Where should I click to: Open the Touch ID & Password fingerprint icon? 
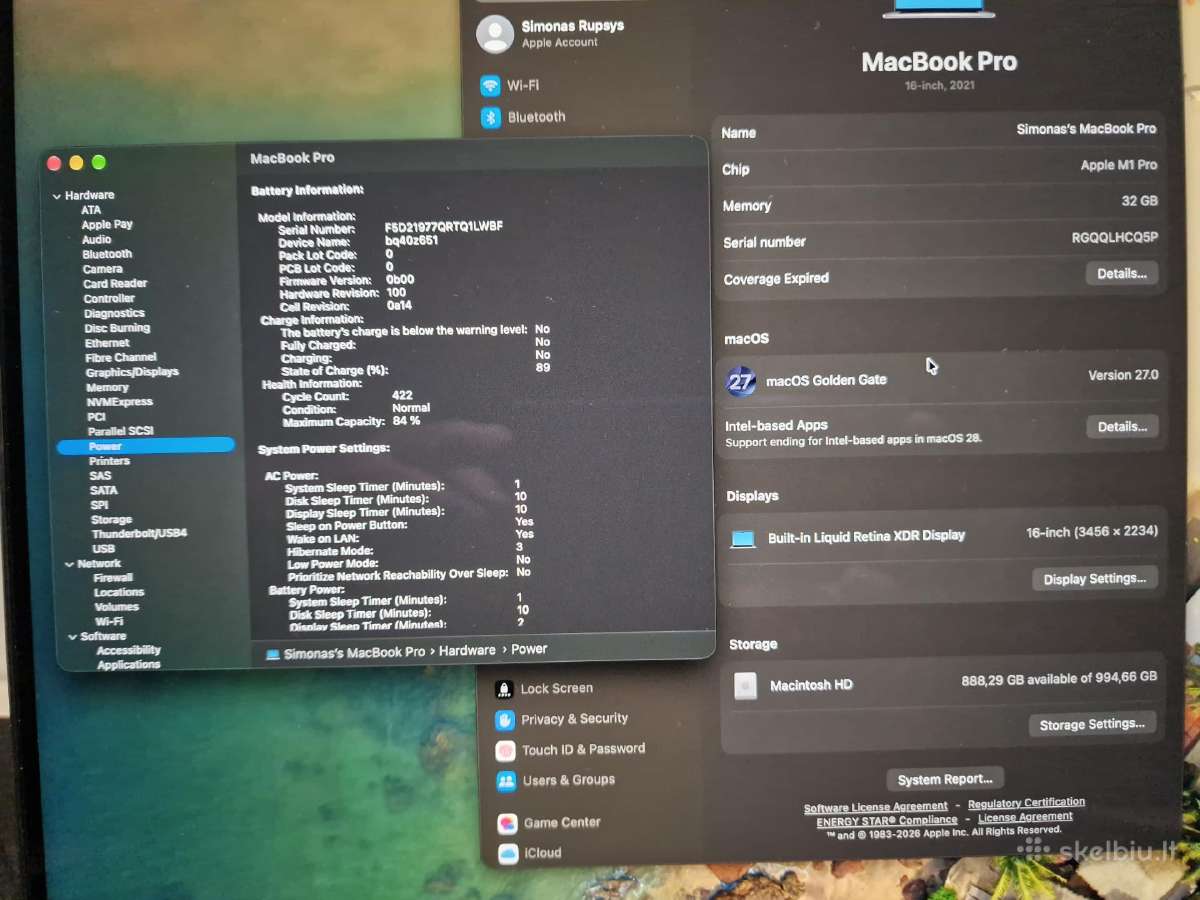tap(506, 750)
